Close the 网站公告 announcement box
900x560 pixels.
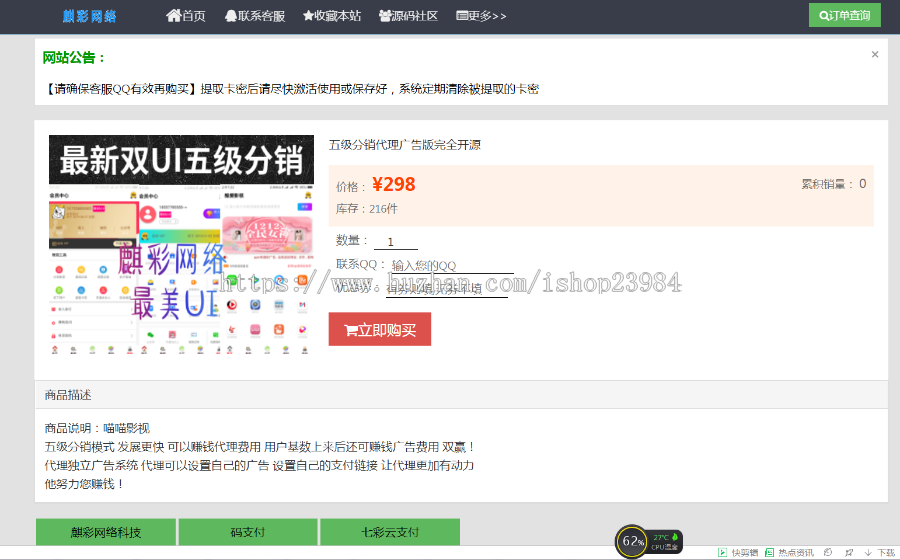point(875,55)
